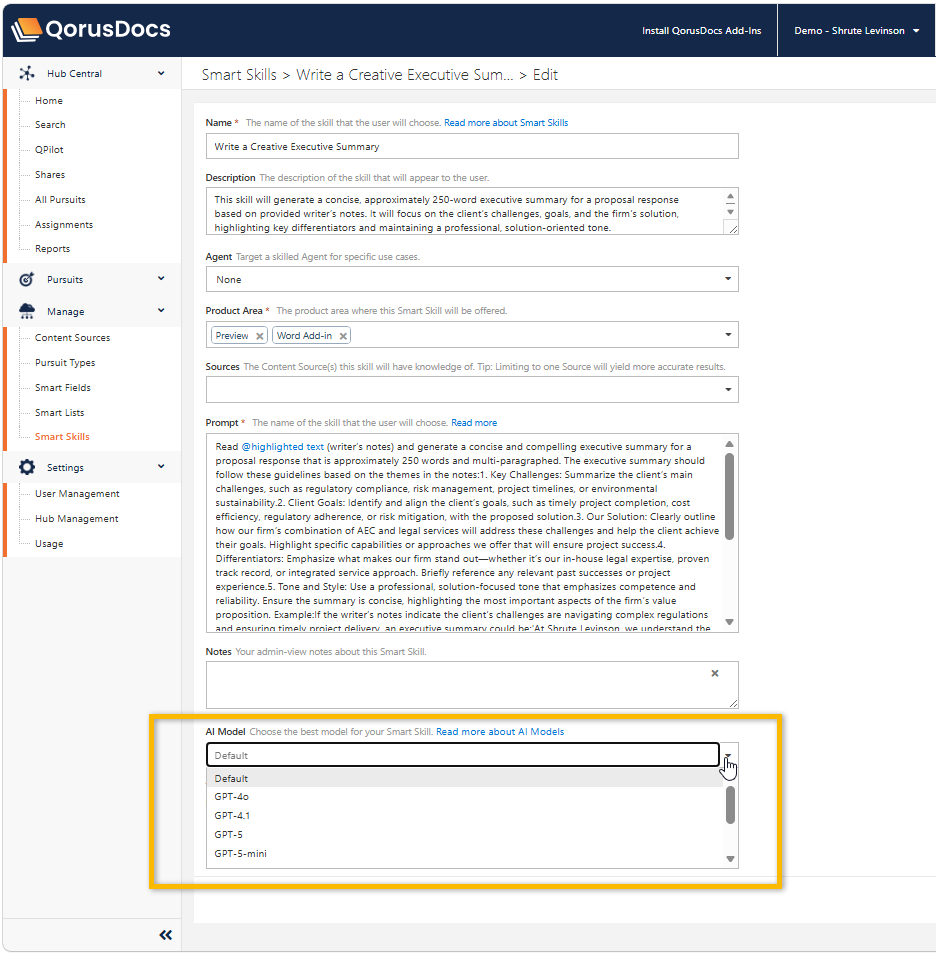This screenshot has height=954, width=936.
Task: Remove the Word Add-in tag
Action: click(x=343, y=336)
